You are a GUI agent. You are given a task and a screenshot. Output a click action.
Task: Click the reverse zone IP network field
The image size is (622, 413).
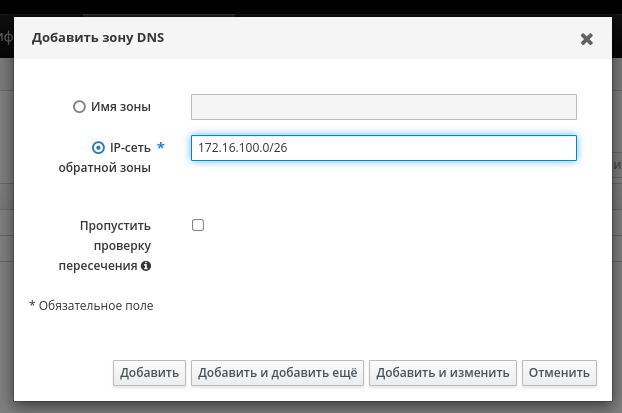(x=384, y=148)
